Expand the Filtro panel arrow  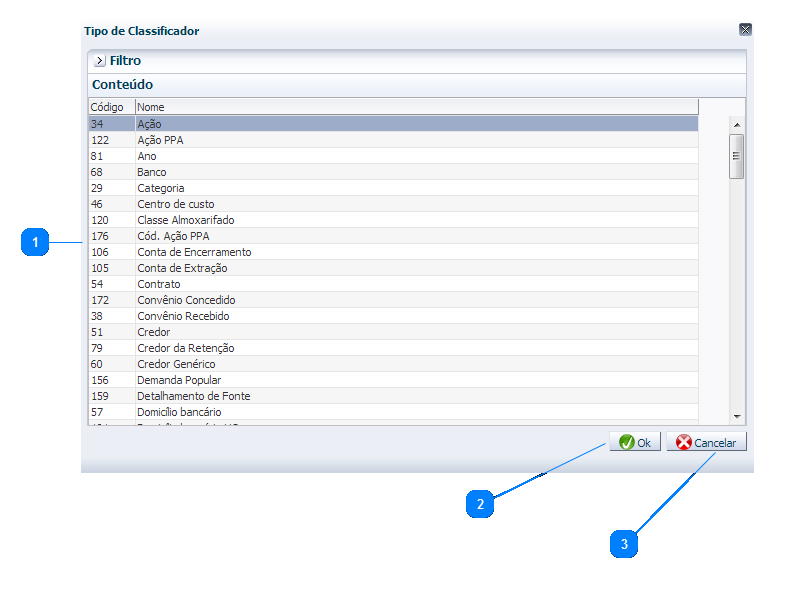(x=99, y=61)
